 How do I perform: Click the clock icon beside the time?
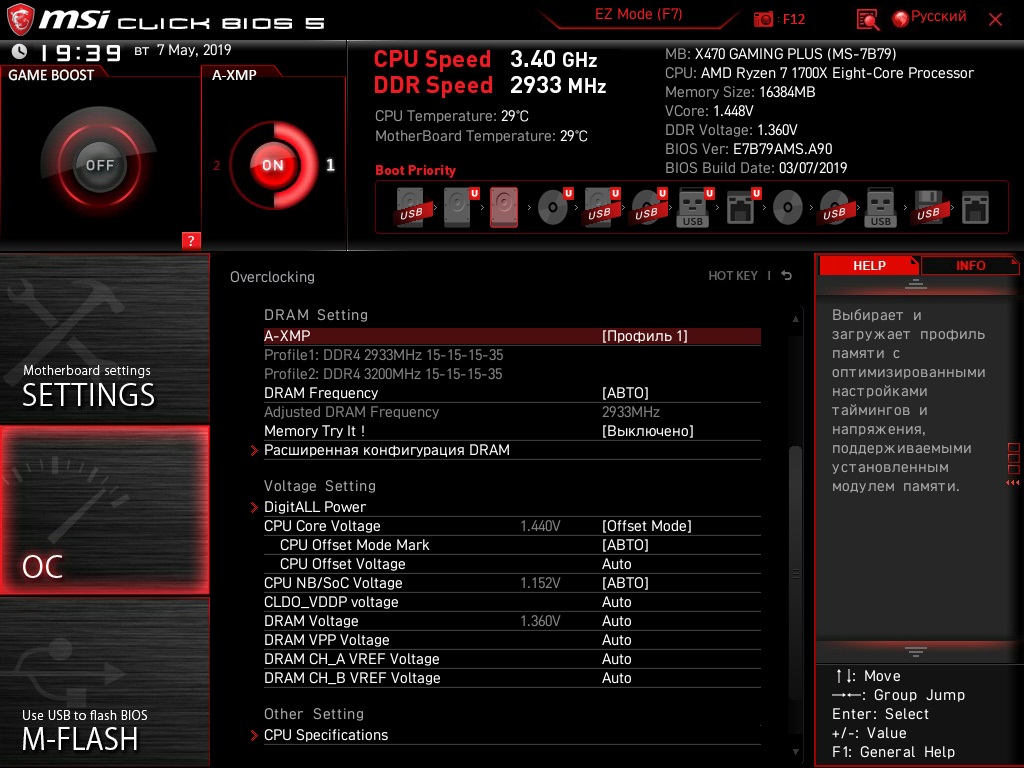pos(20,51)
